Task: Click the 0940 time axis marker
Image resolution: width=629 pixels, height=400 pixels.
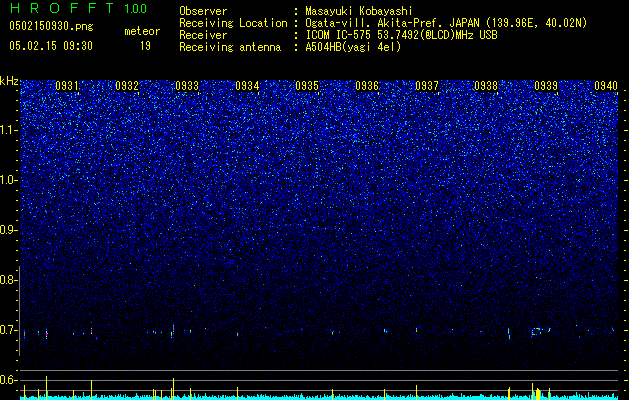Action: click(x=606, y=86)
